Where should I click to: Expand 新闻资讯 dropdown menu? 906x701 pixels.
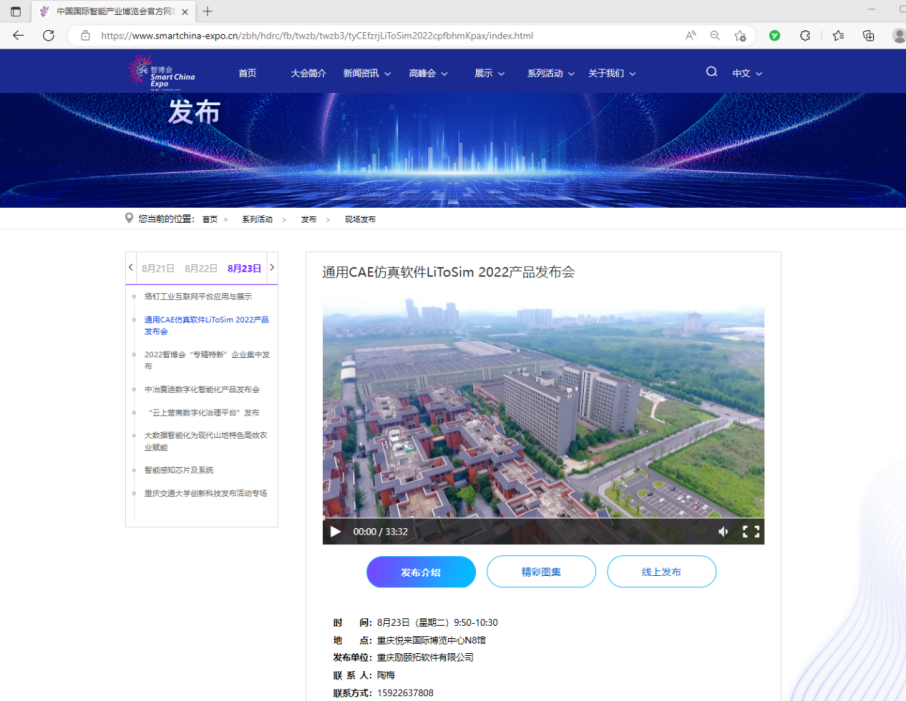click(x=367, y=73)
